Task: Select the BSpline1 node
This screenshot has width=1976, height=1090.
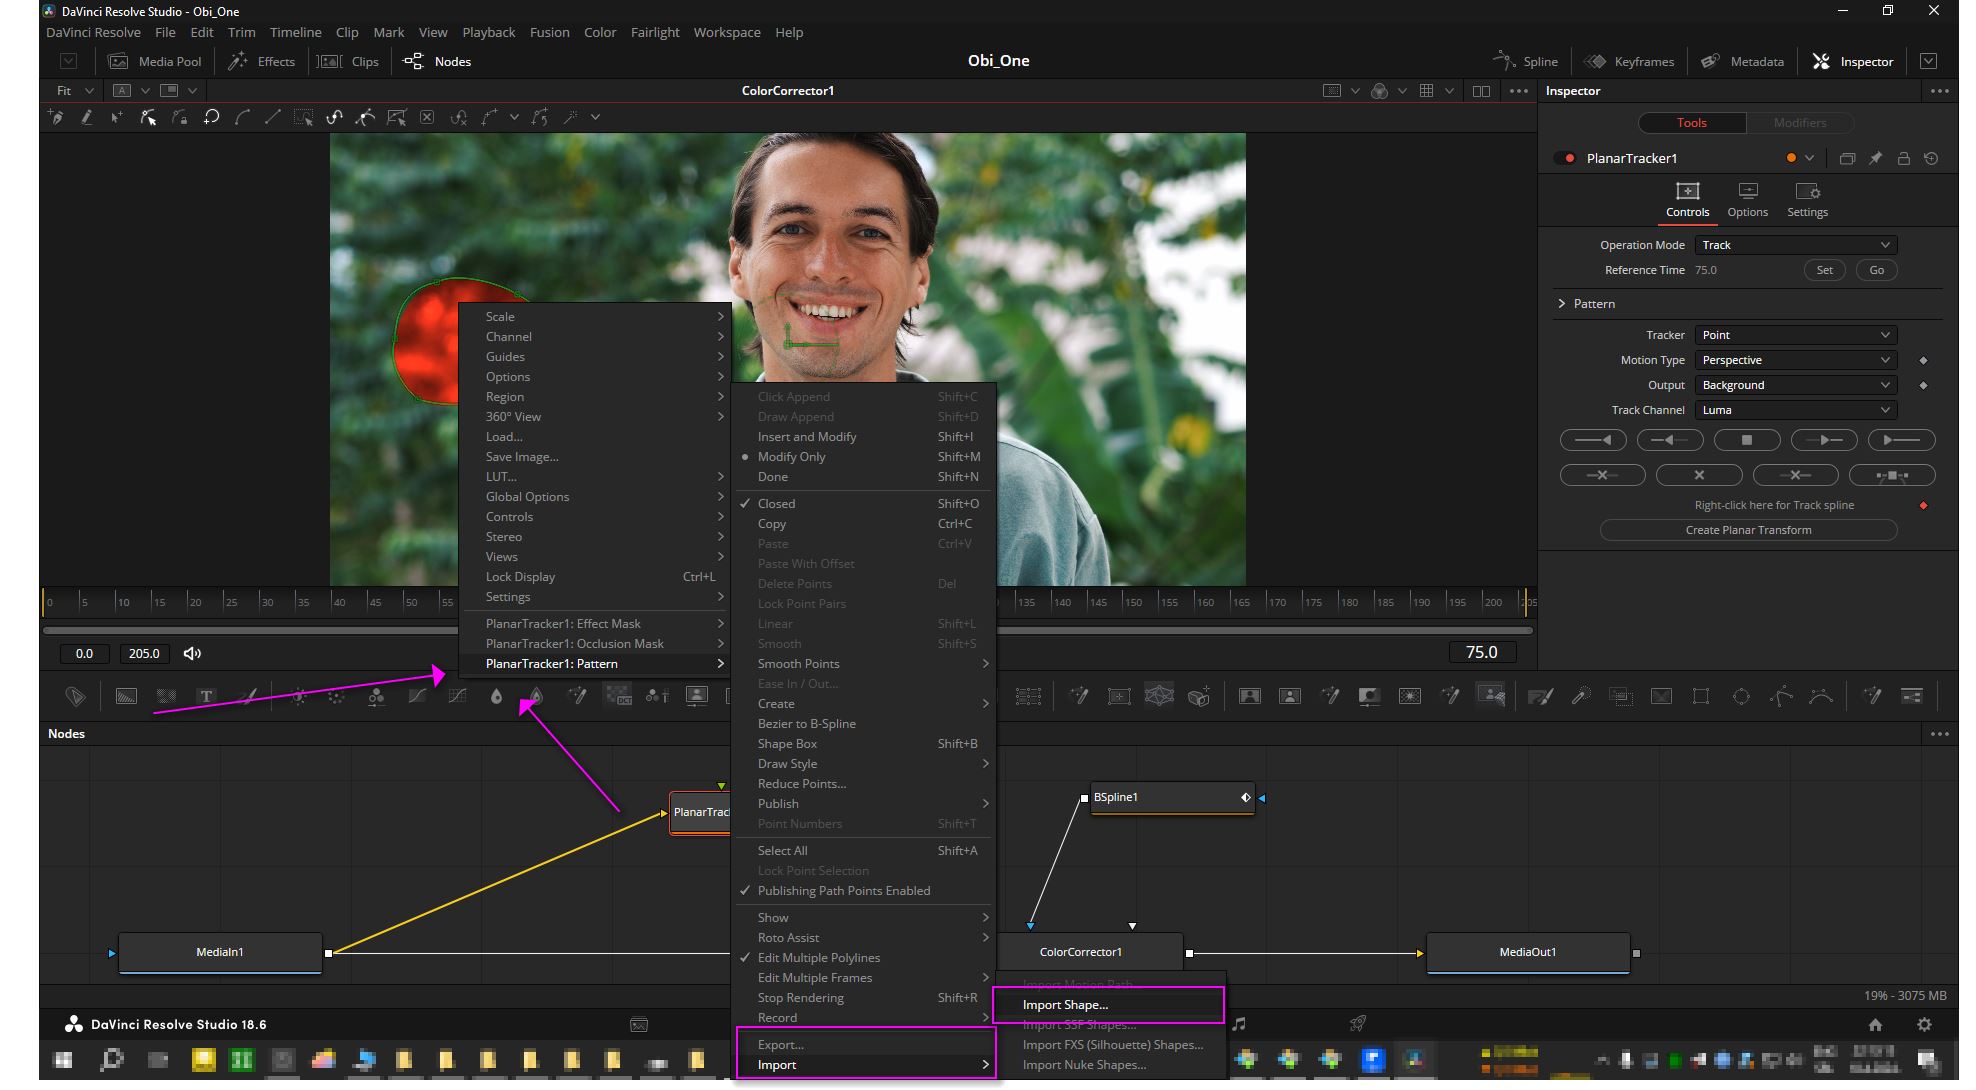Action: (1171, 798)
